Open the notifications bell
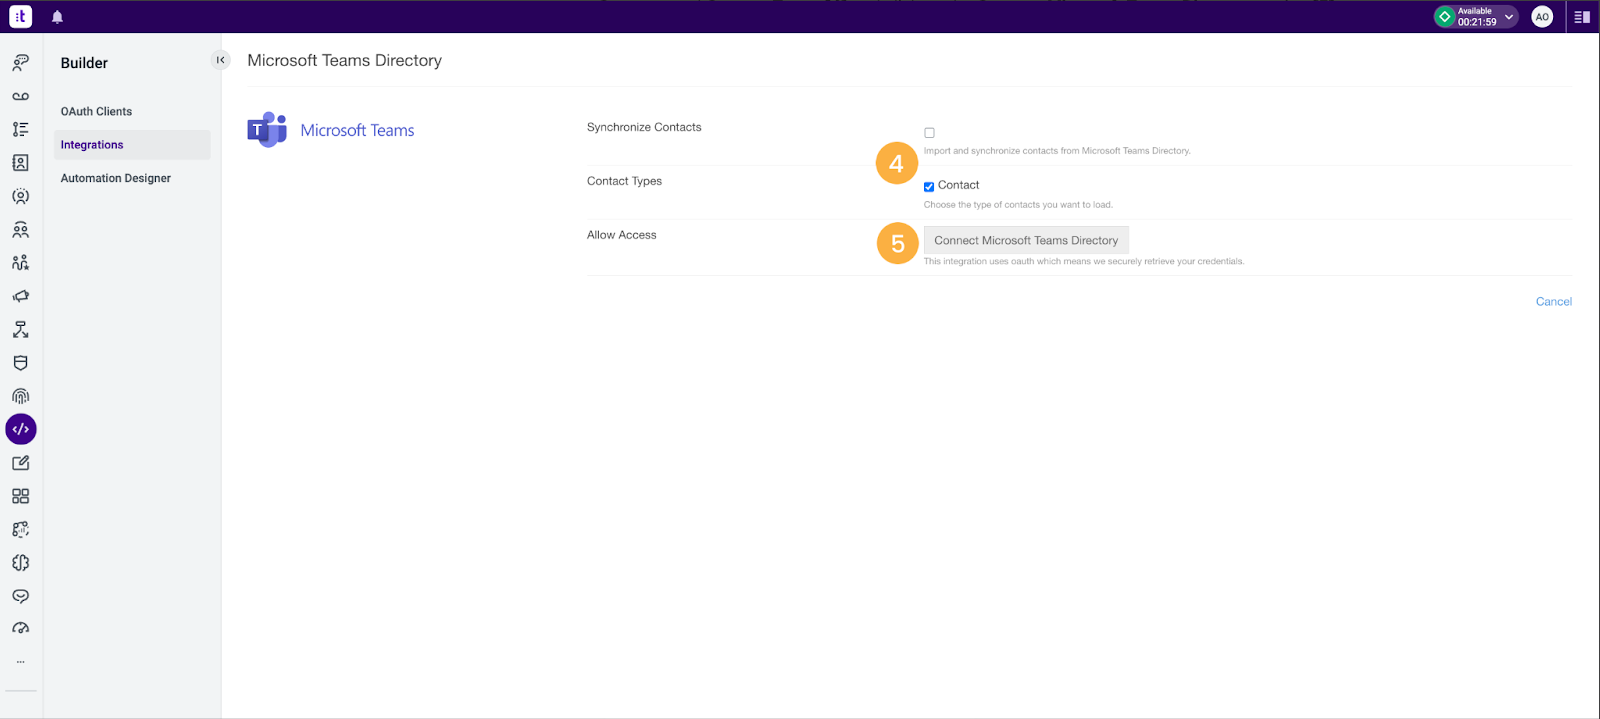Screen dimensions: 1600x719 pos(57,17)
